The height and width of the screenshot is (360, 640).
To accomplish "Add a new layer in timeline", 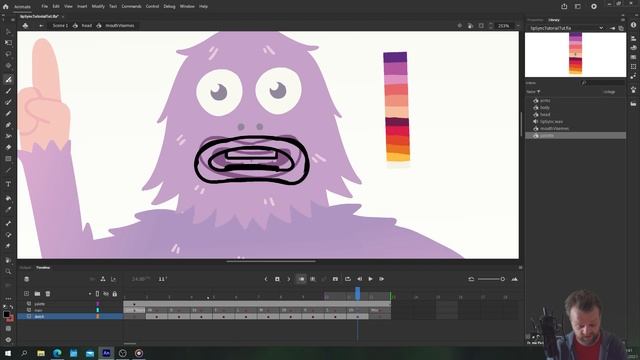I will point(27,293).
